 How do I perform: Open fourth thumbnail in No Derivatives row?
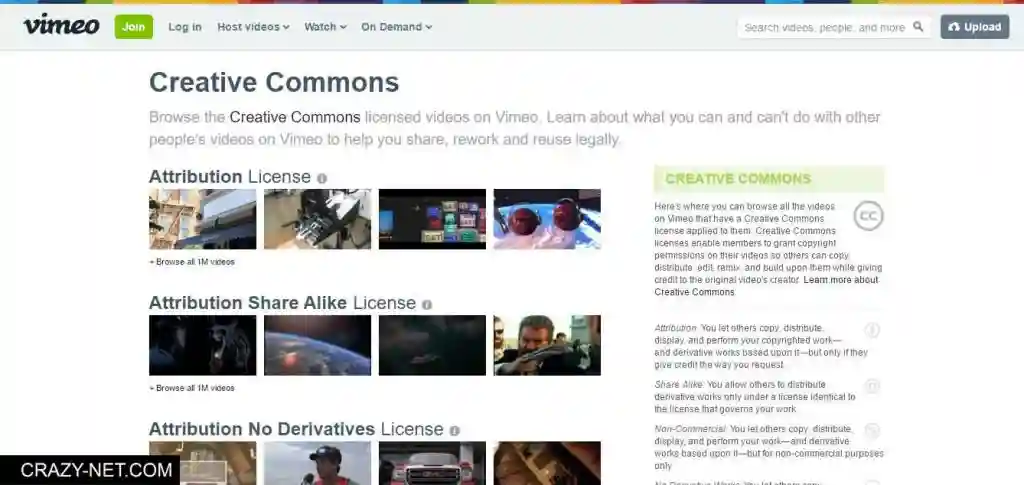coord(547,463)
